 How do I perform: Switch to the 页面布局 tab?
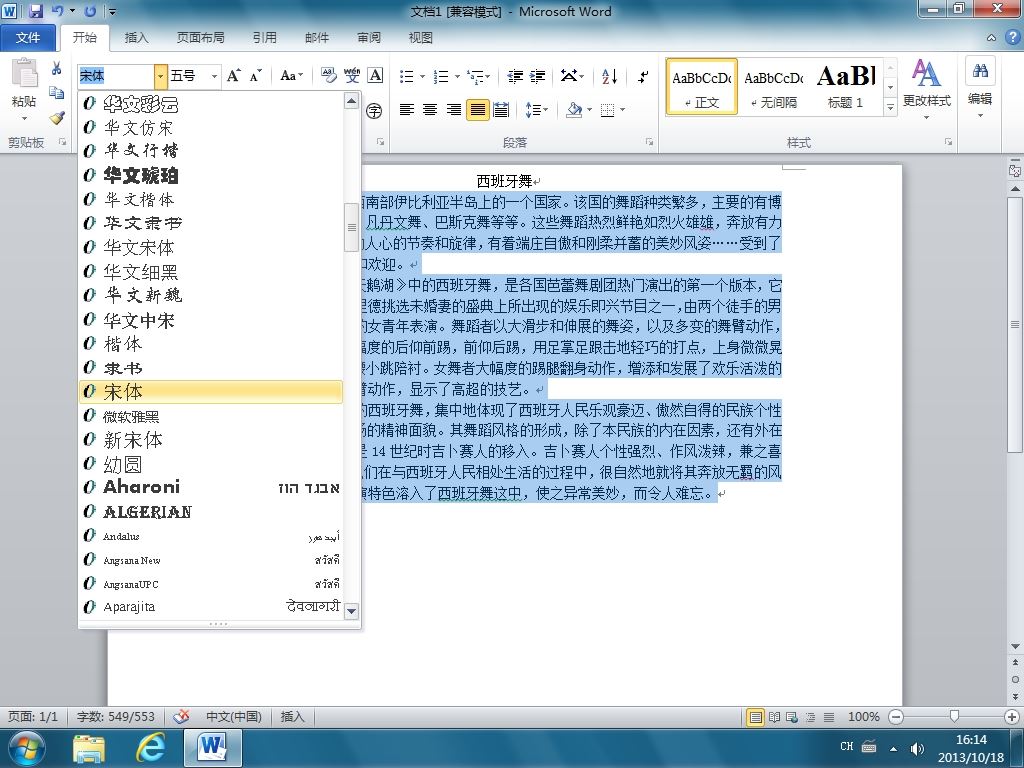(x=200, y=38)
